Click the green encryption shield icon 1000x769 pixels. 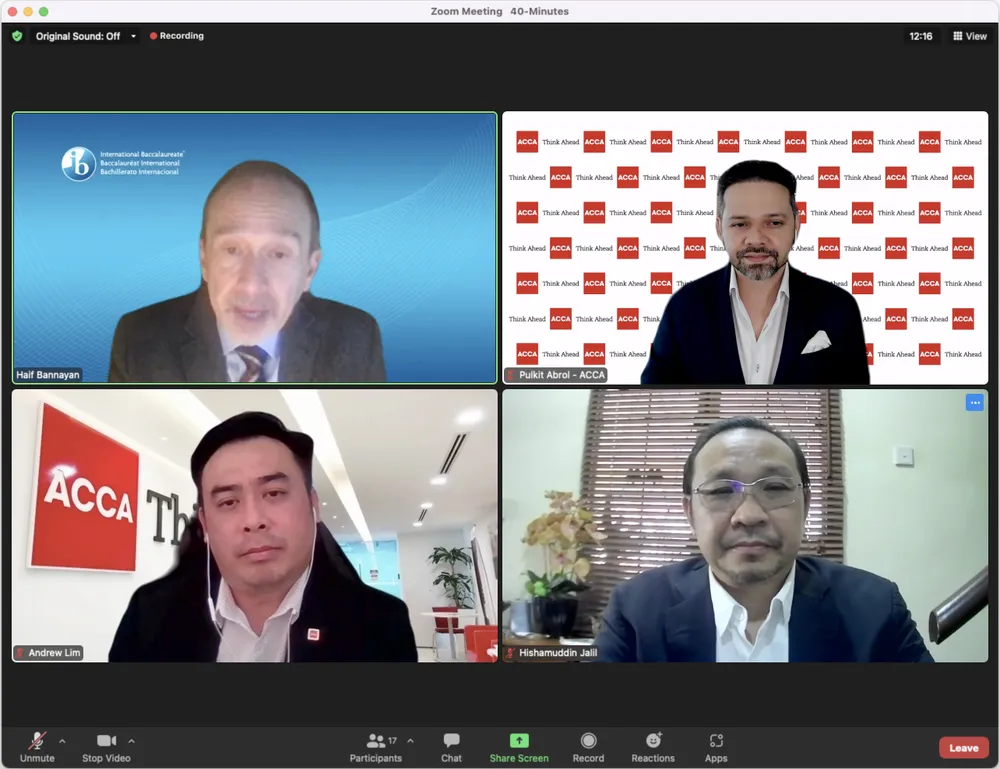coord(17,36)
